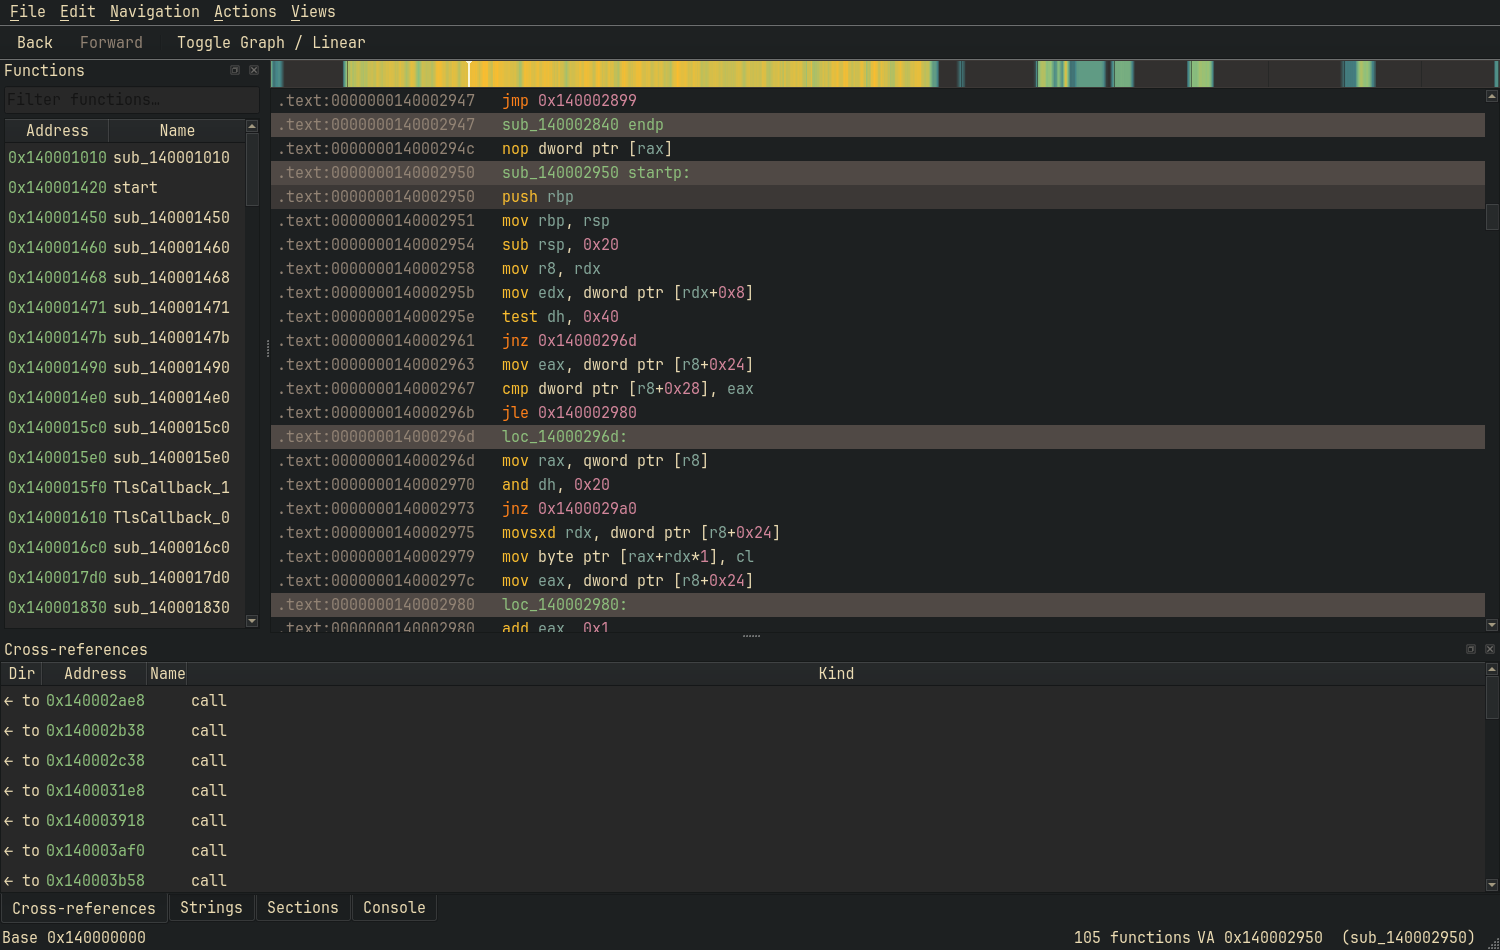
Task: Select function sub_140001460
Action: pyautogui.click(x=125, y=248)
